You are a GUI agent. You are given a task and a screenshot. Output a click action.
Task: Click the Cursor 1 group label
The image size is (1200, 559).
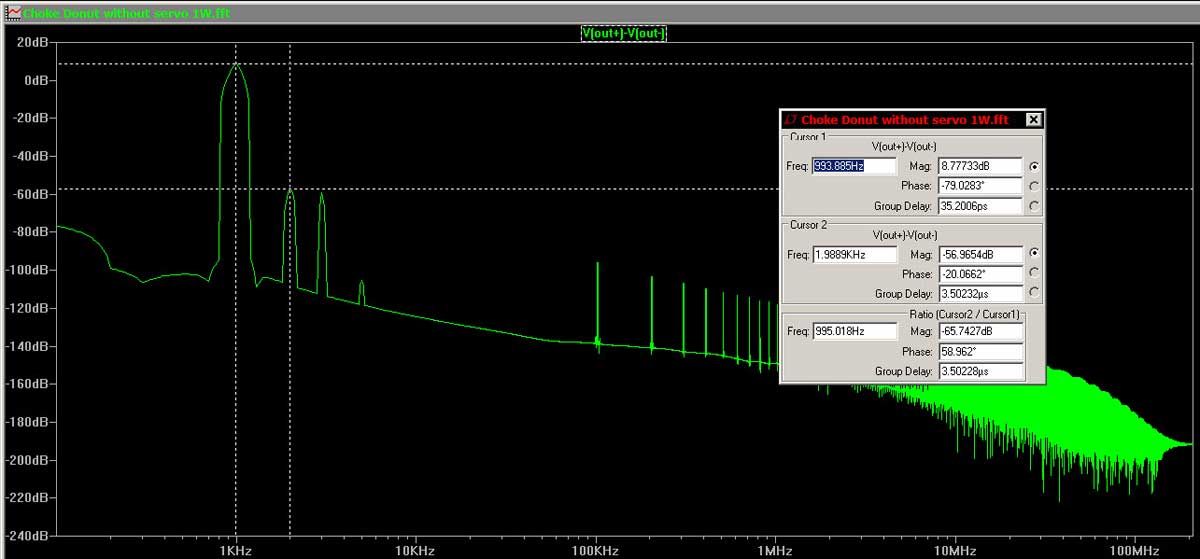point(808,136)
